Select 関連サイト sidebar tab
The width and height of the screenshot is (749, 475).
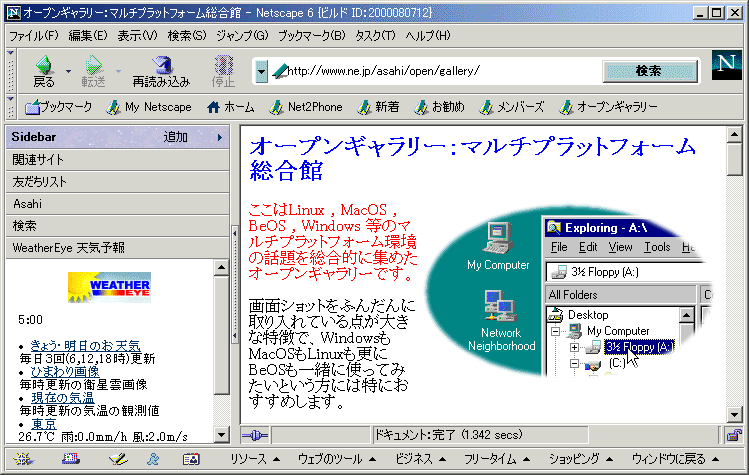click(118, 160)
